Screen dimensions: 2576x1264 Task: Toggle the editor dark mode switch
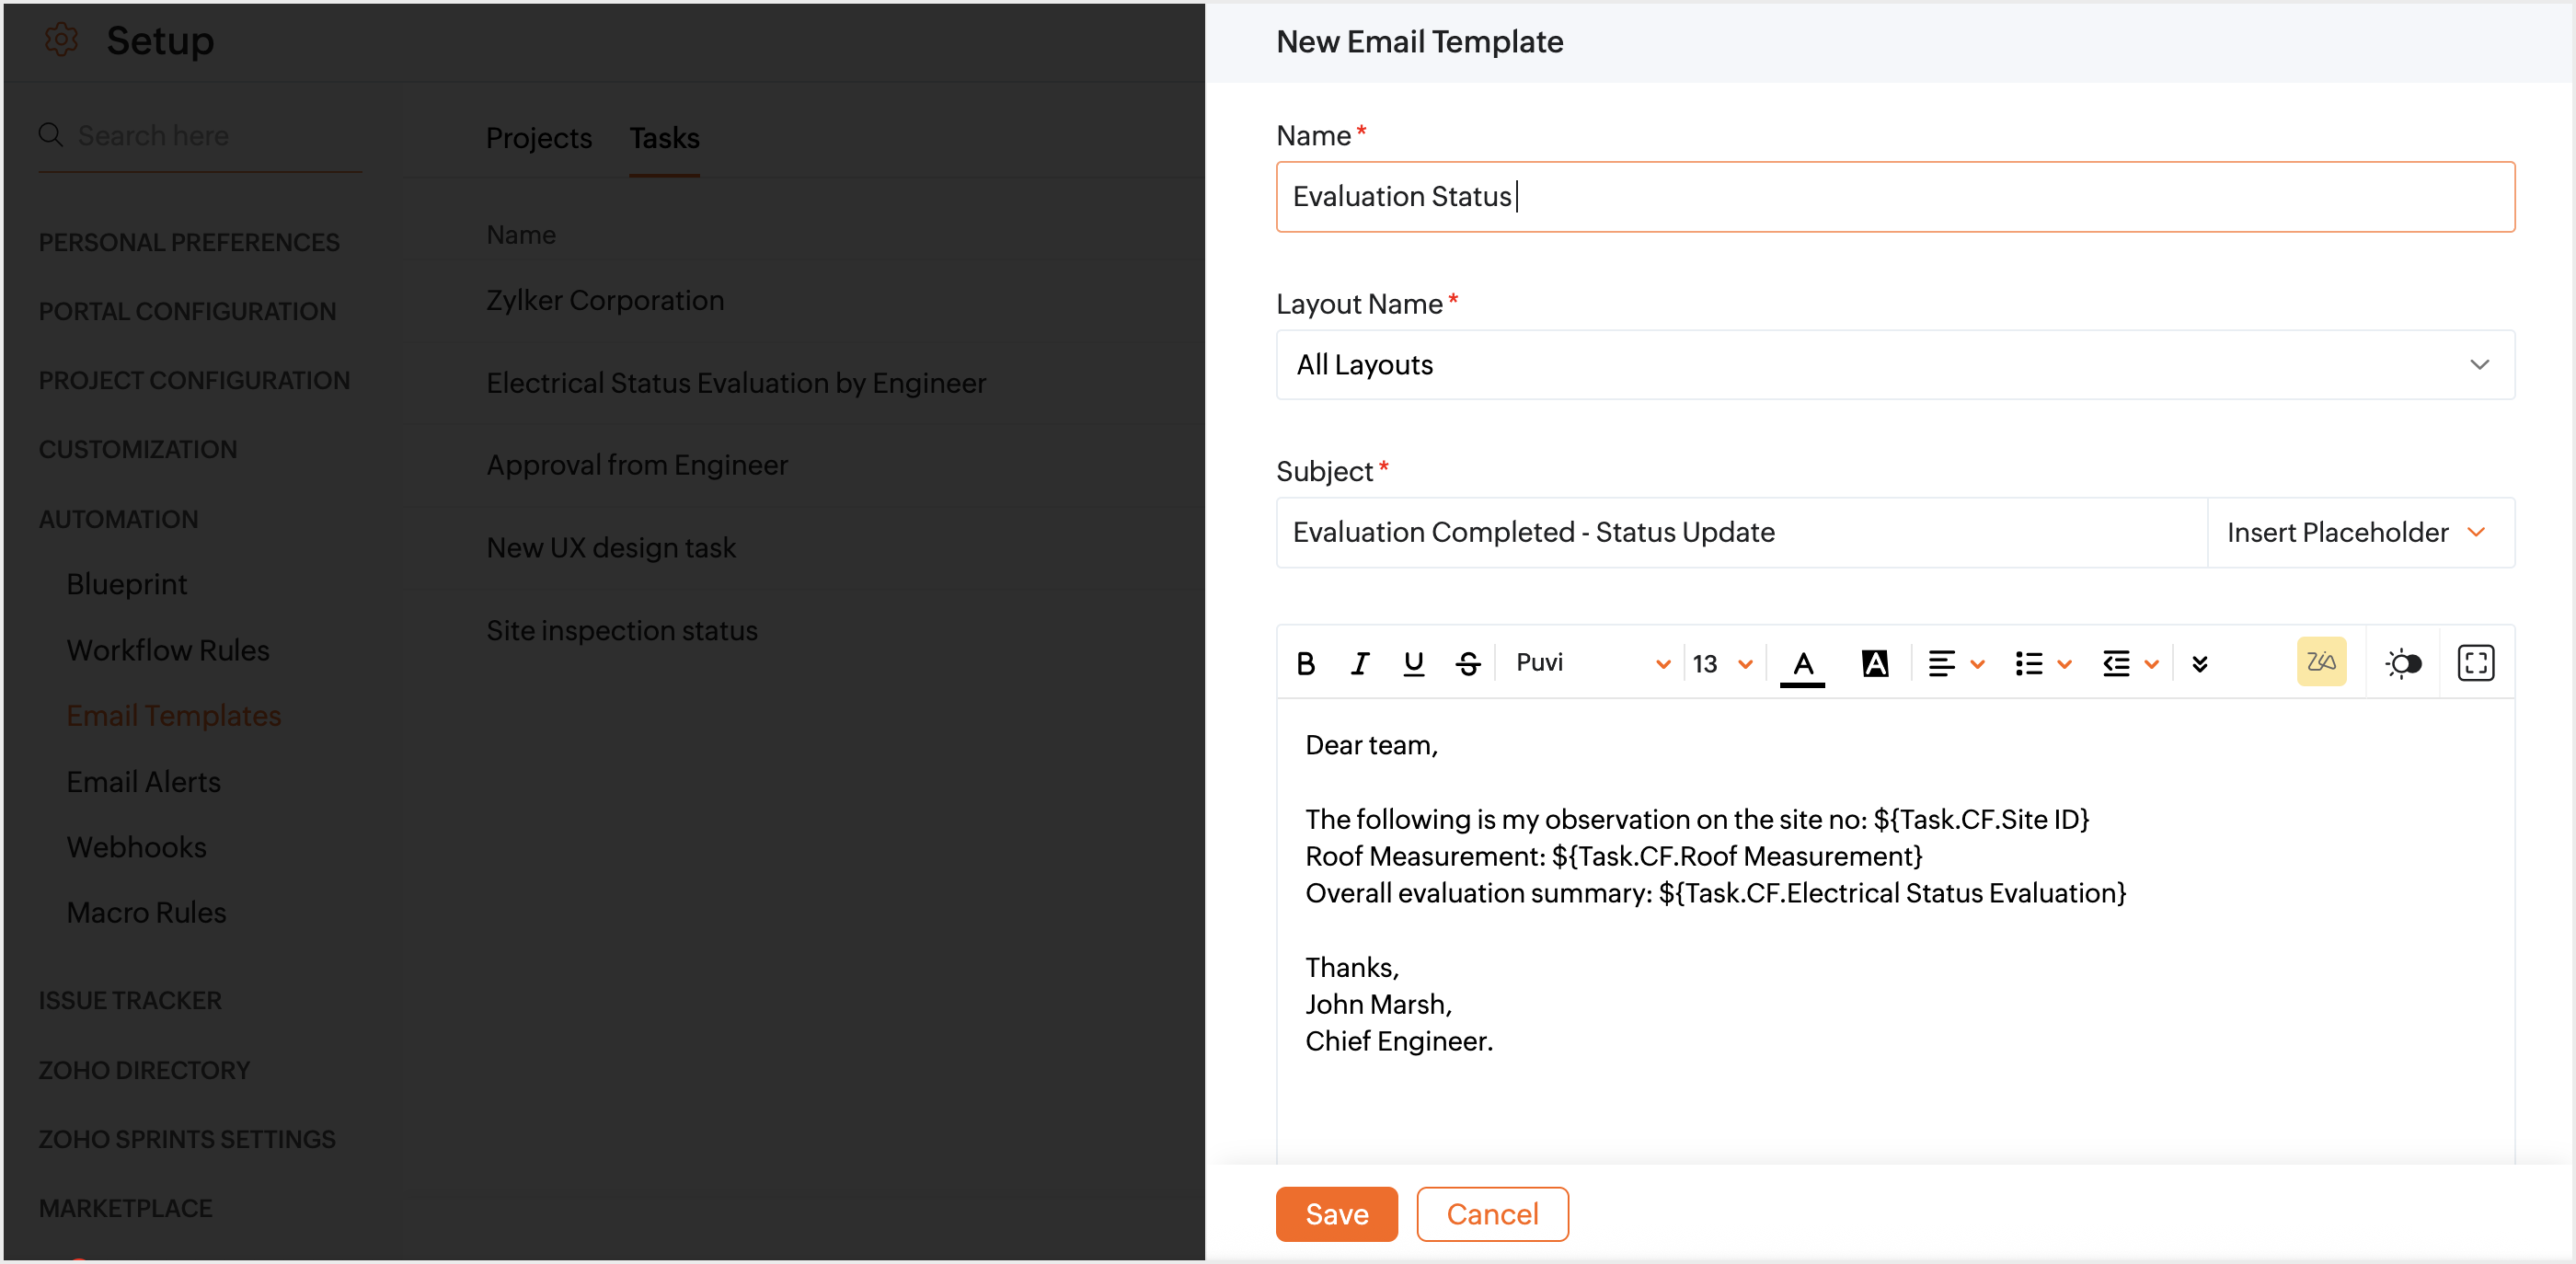click(2403, 663)
